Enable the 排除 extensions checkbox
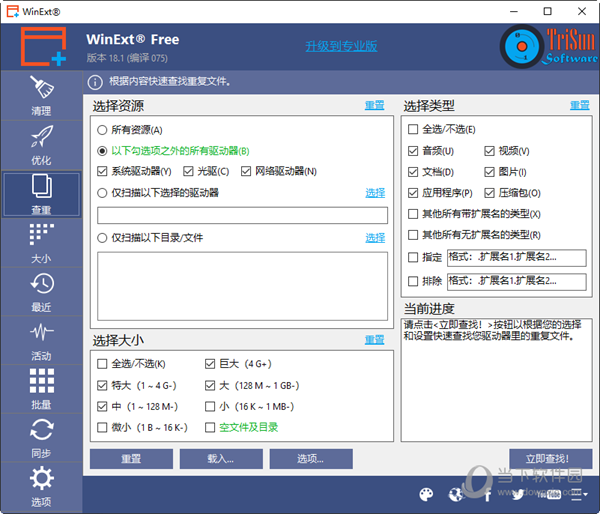The width and height of the screenshot is (600, 514). (x=413, y=281)
